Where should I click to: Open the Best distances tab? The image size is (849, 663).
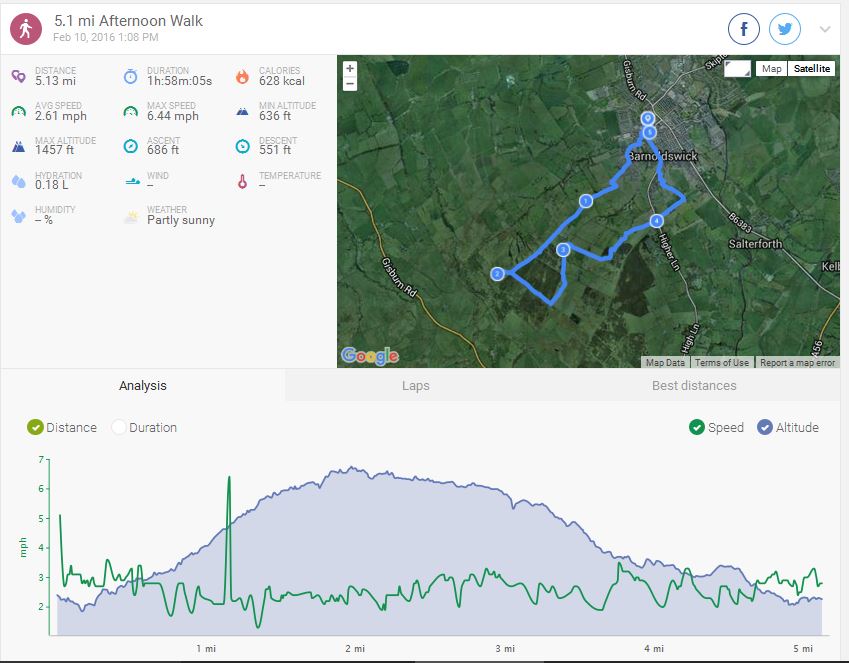click(693, 385)
